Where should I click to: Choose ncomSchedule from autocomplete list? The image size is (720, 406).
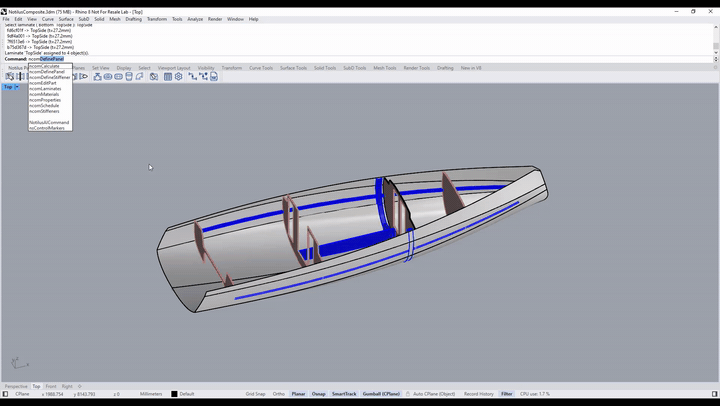50,106
